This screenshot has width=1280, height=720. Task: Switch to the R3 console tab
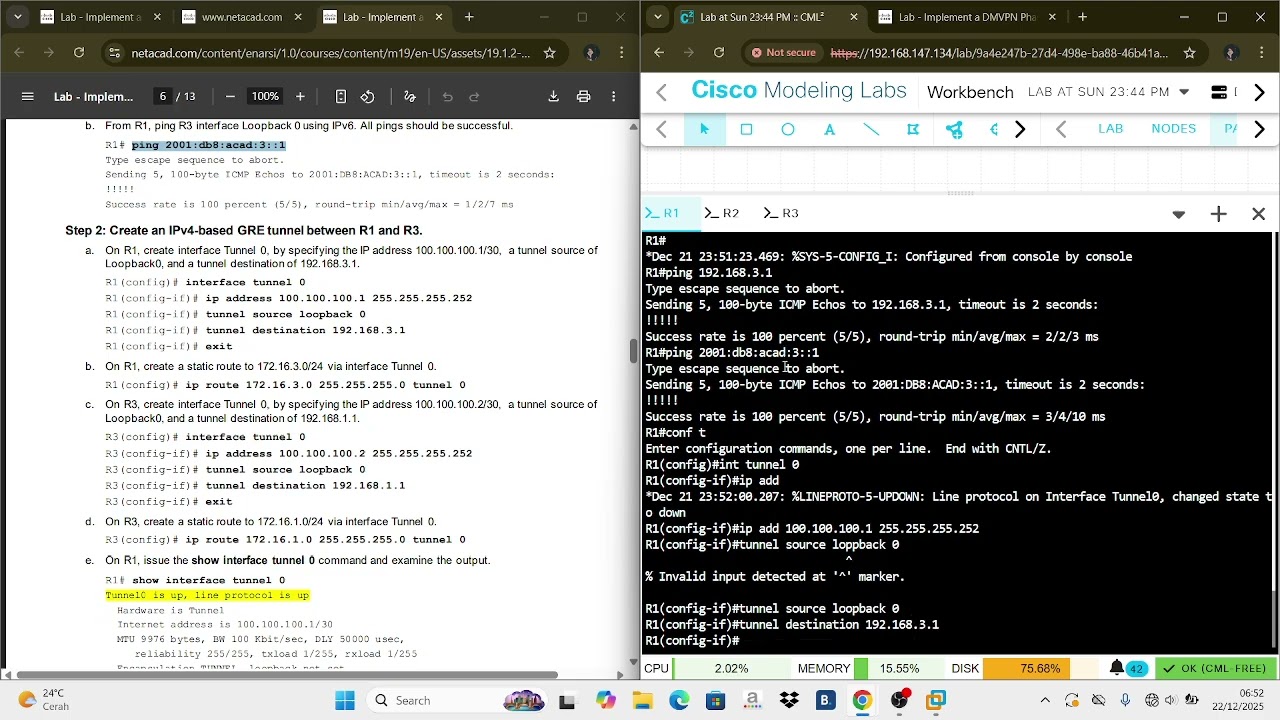tap(781, 213)
